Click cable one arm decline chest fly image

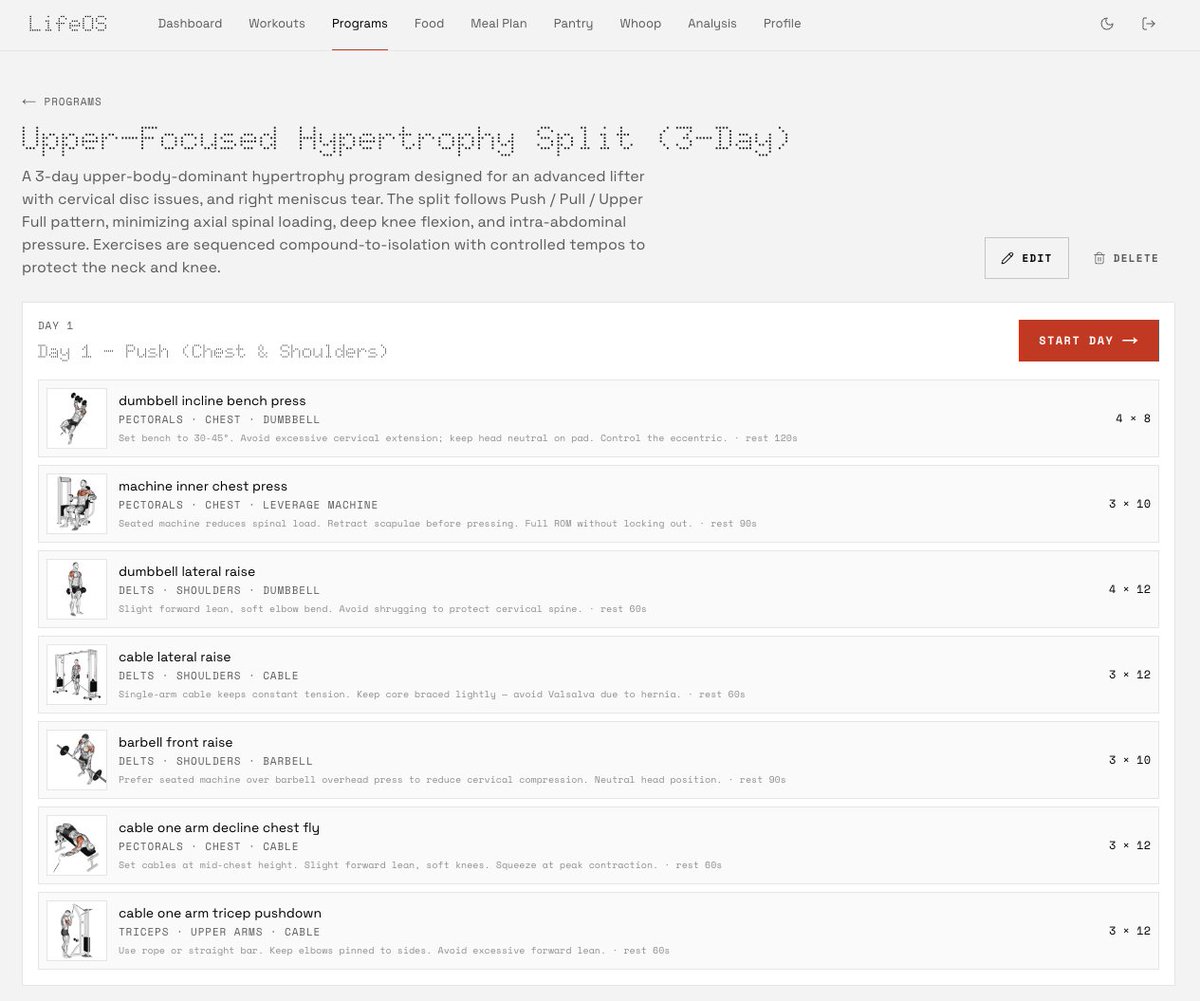tap(76, 846)
